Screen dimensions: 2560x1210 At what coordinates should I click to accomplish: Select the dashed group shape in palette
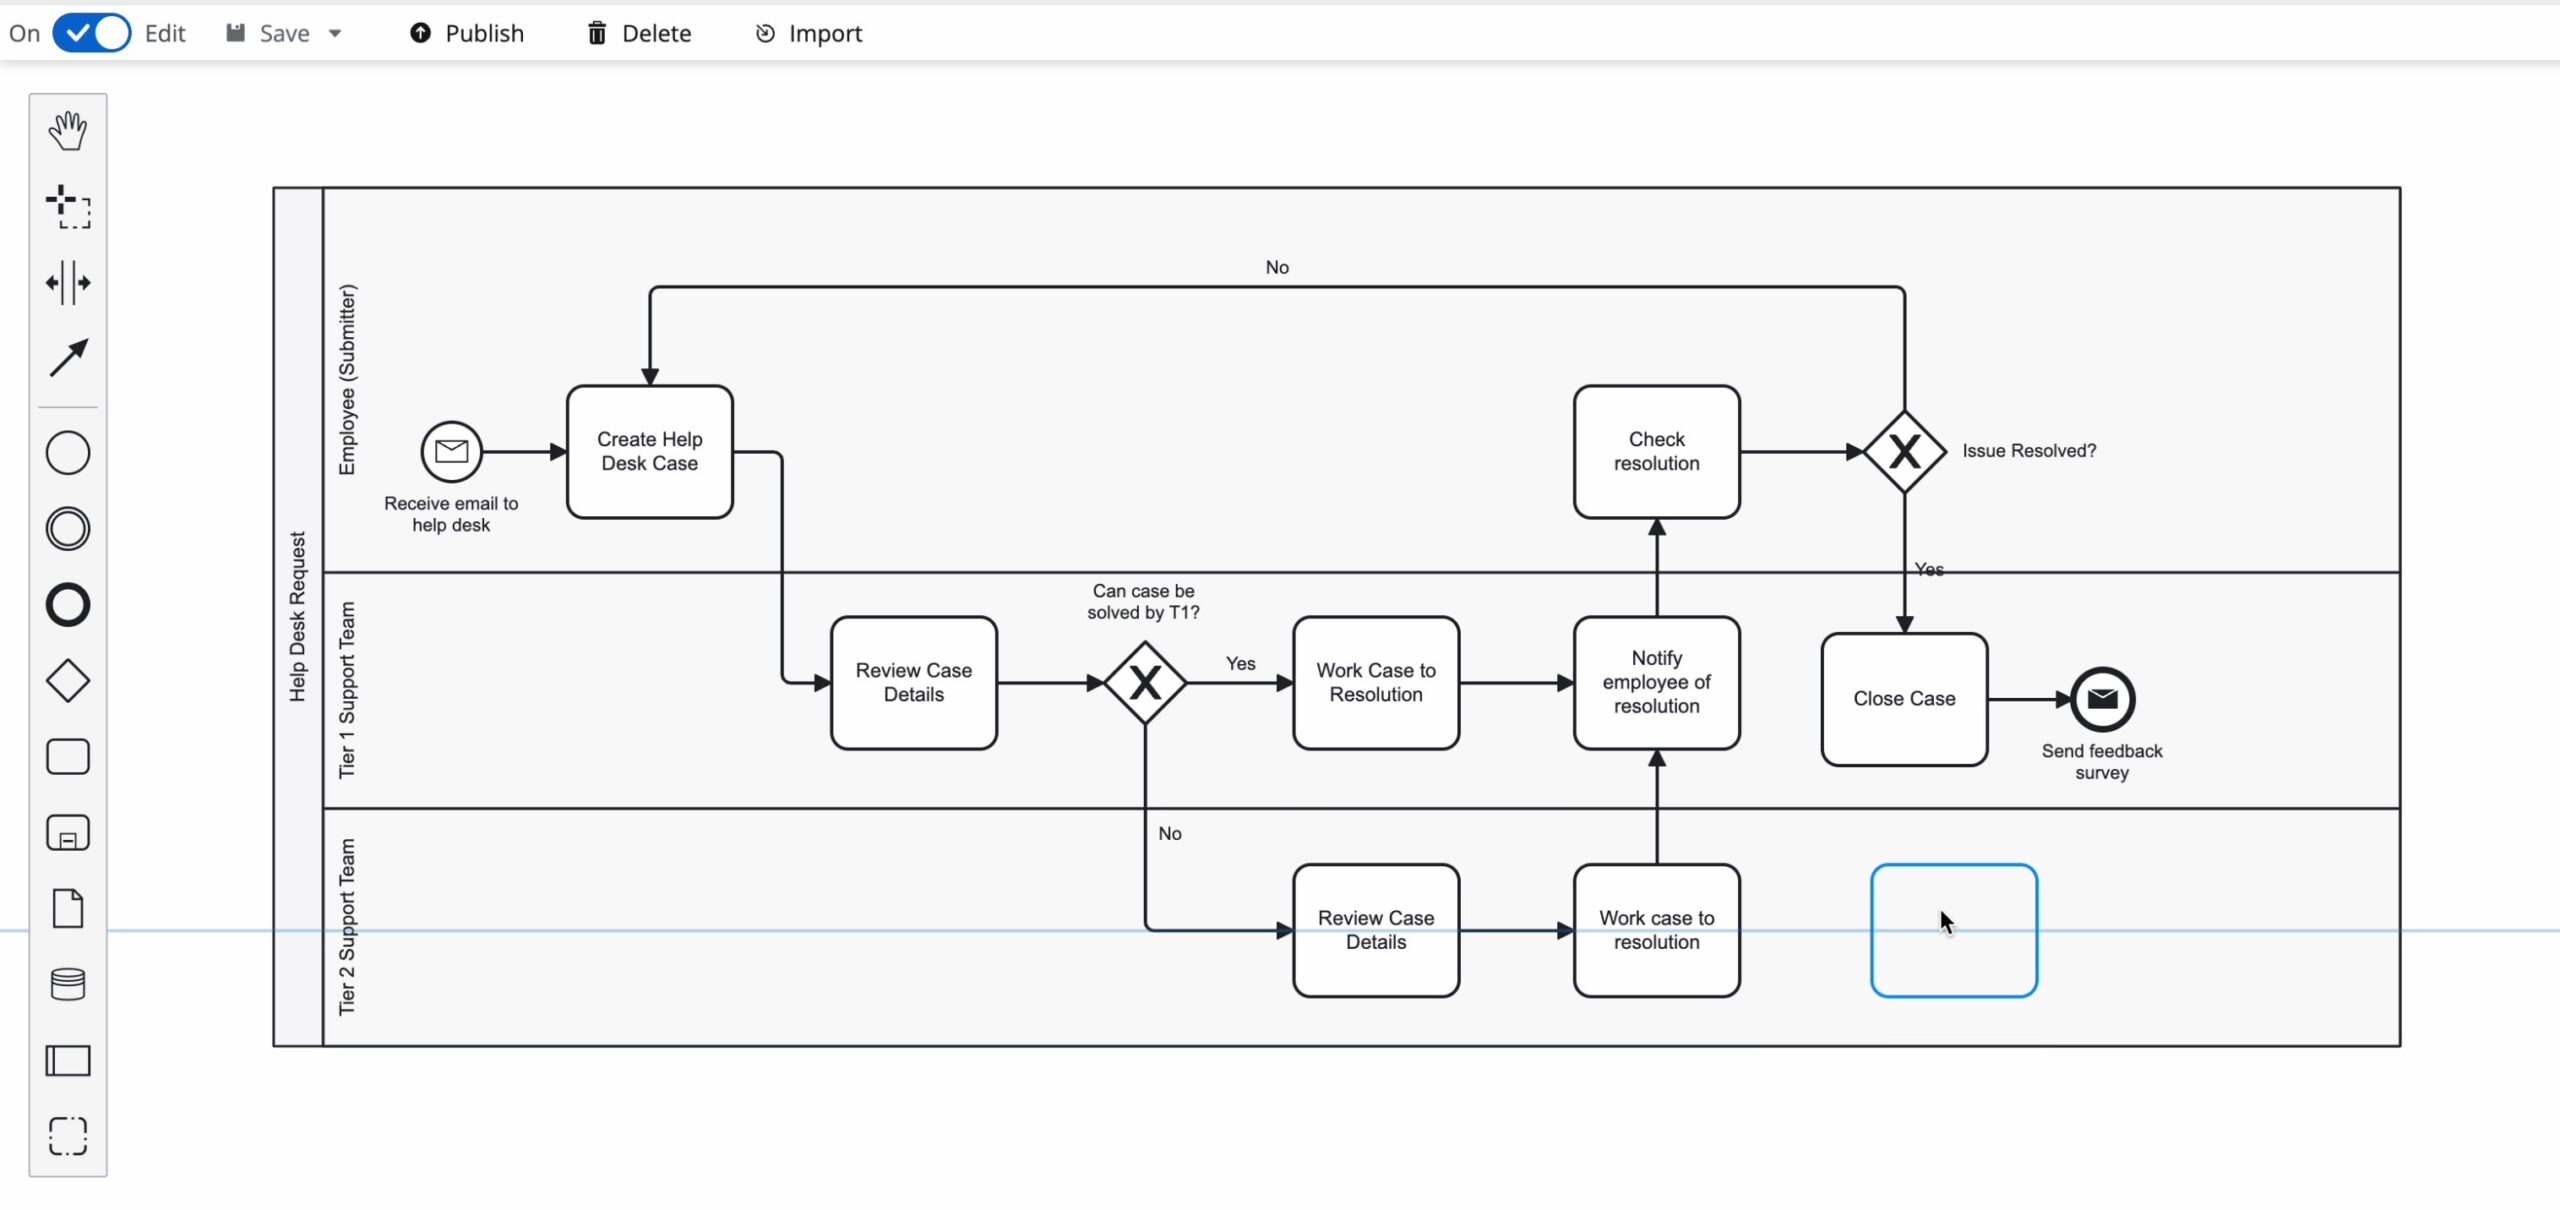68,1136
